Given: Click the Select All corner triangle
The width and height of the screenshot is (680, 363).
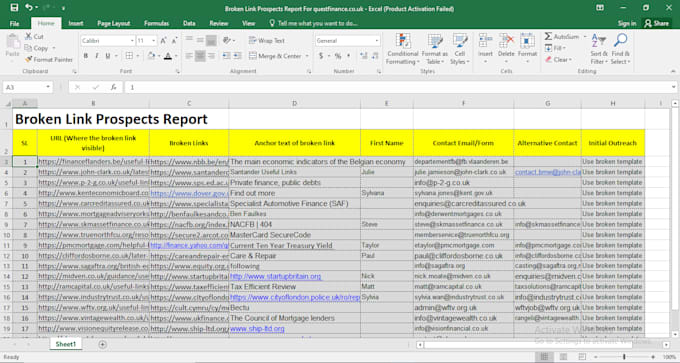Looking at the screenshot, I should click(7, 104).
